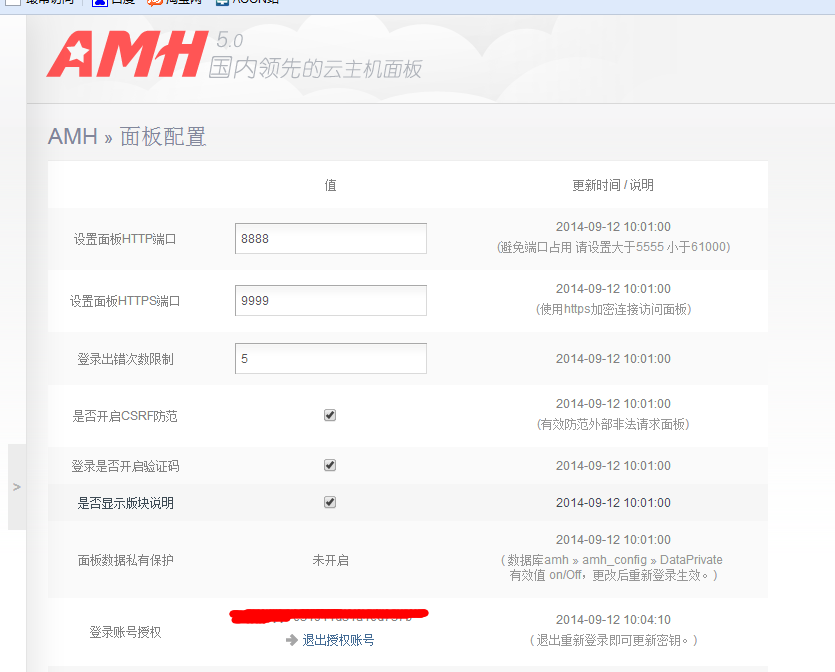Click the 值 column header

pyautogui.click(x=330, y=185)
